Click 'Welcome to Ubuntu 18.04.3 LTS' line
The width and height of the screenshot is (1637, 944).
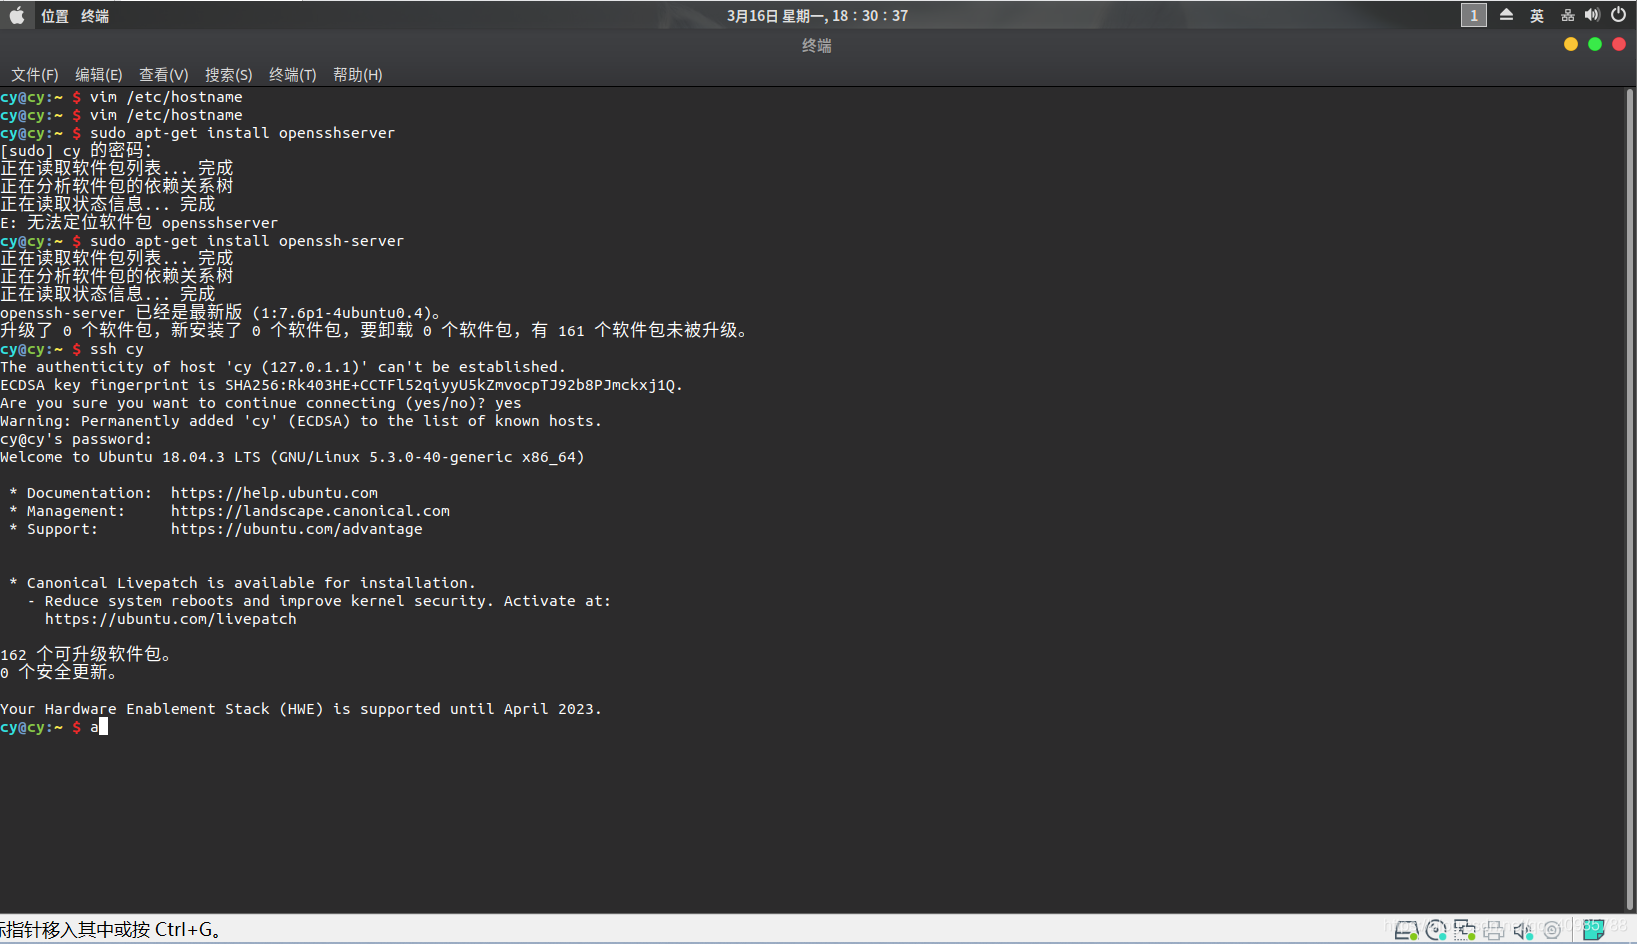point(292,457)
